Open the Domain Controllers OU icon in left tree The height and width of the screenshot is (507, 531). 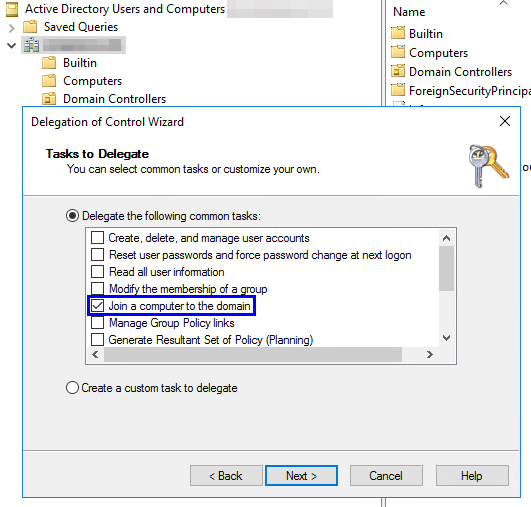49,99
